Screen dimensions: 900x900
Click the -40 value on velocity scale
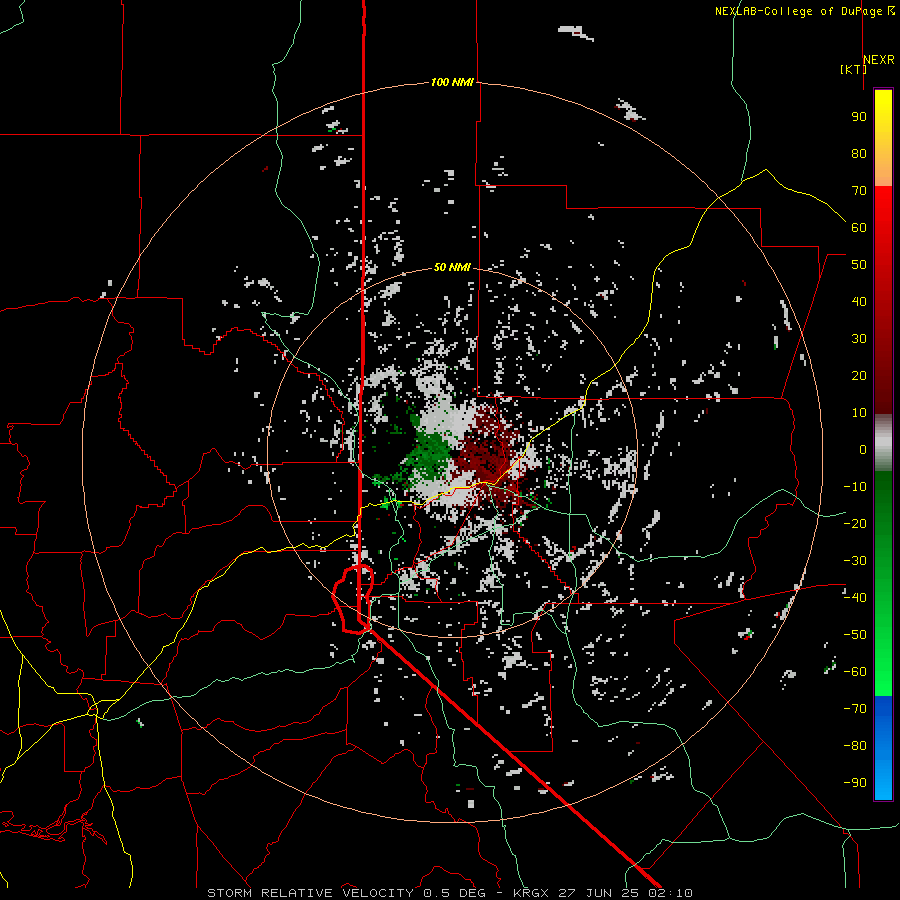point(855,598)
